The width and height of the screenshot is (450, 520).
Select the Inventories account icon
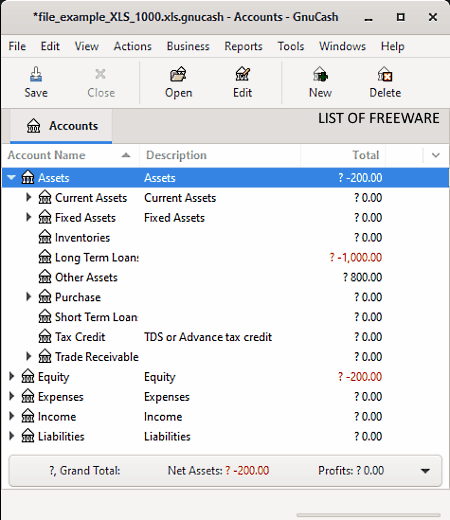[x=45, y=237]
